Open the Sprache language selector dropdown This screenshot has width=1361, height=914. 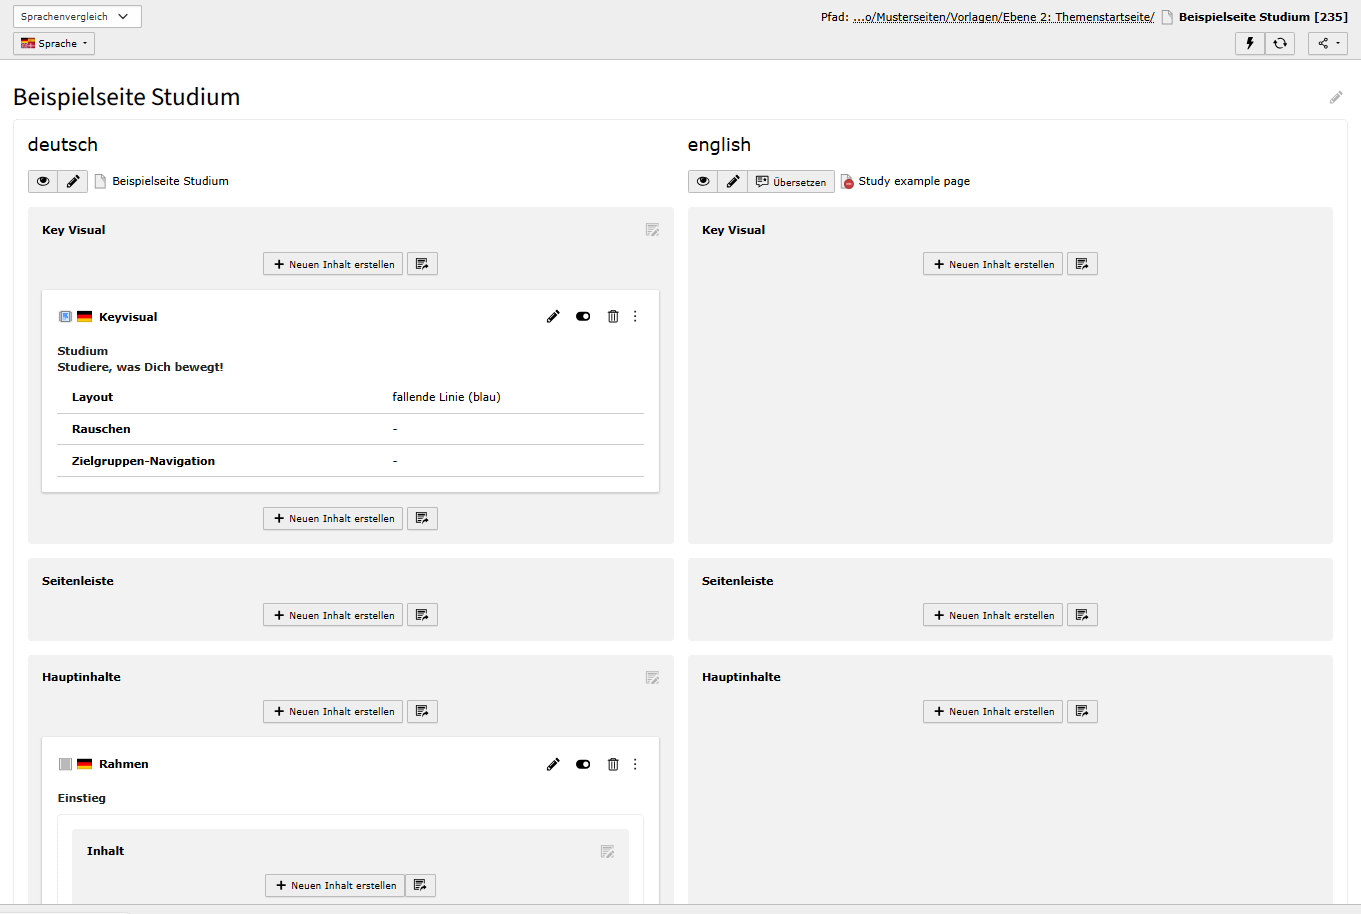click(54, 43)
